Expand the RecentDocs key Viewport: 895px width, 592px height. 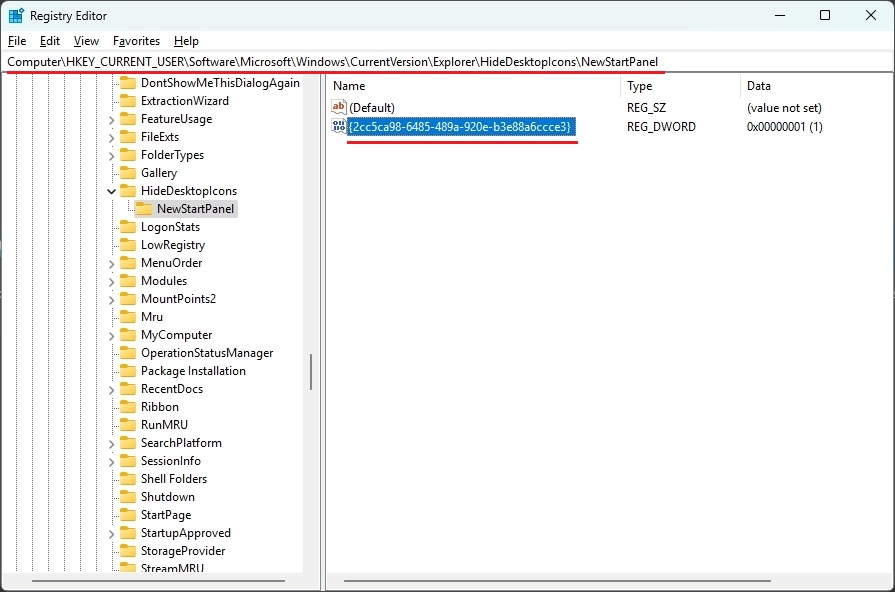pos(111,389)
